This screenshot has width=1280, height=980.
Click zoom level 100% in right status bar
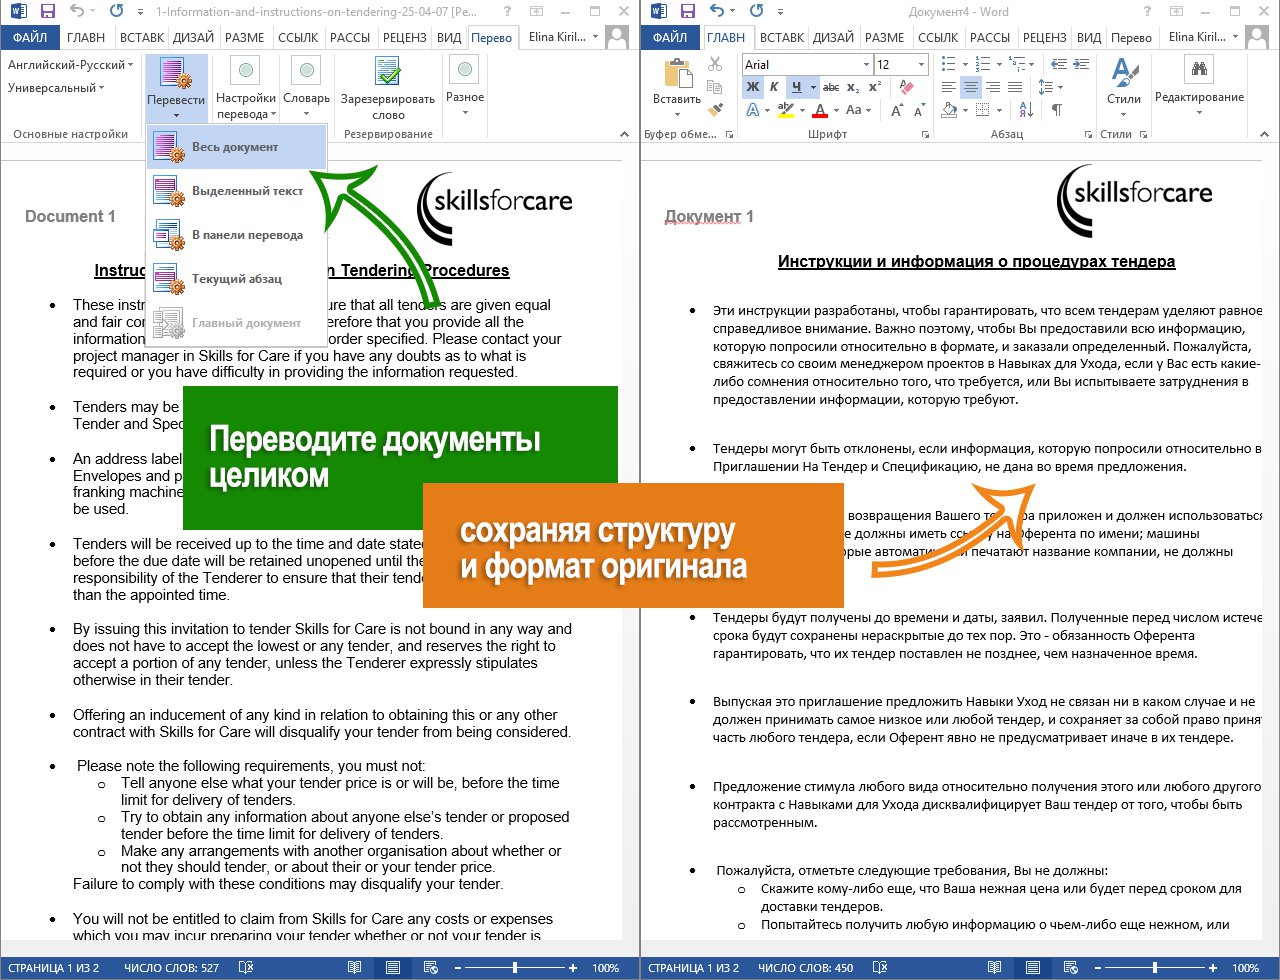coord(1245,968)
